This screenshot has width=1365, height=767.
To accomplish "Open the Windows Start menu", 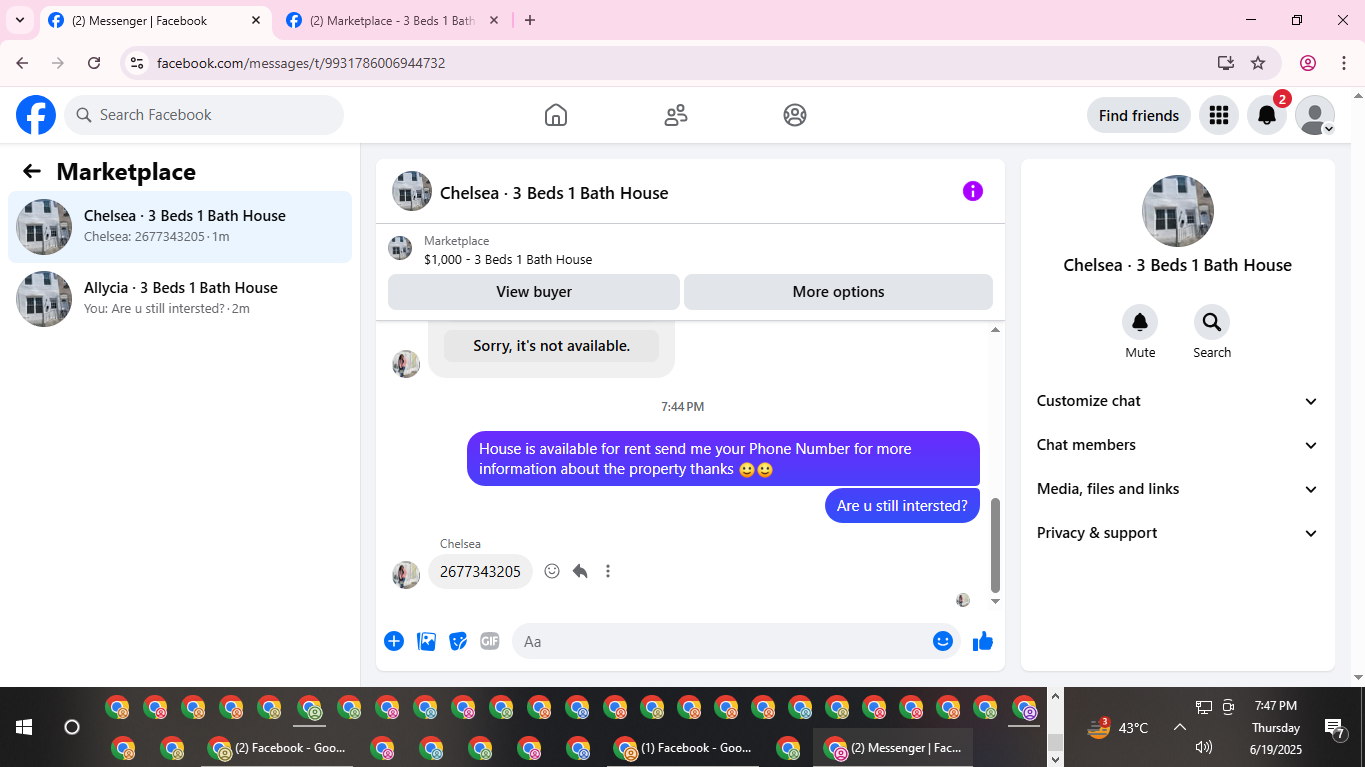I will 24,727.
